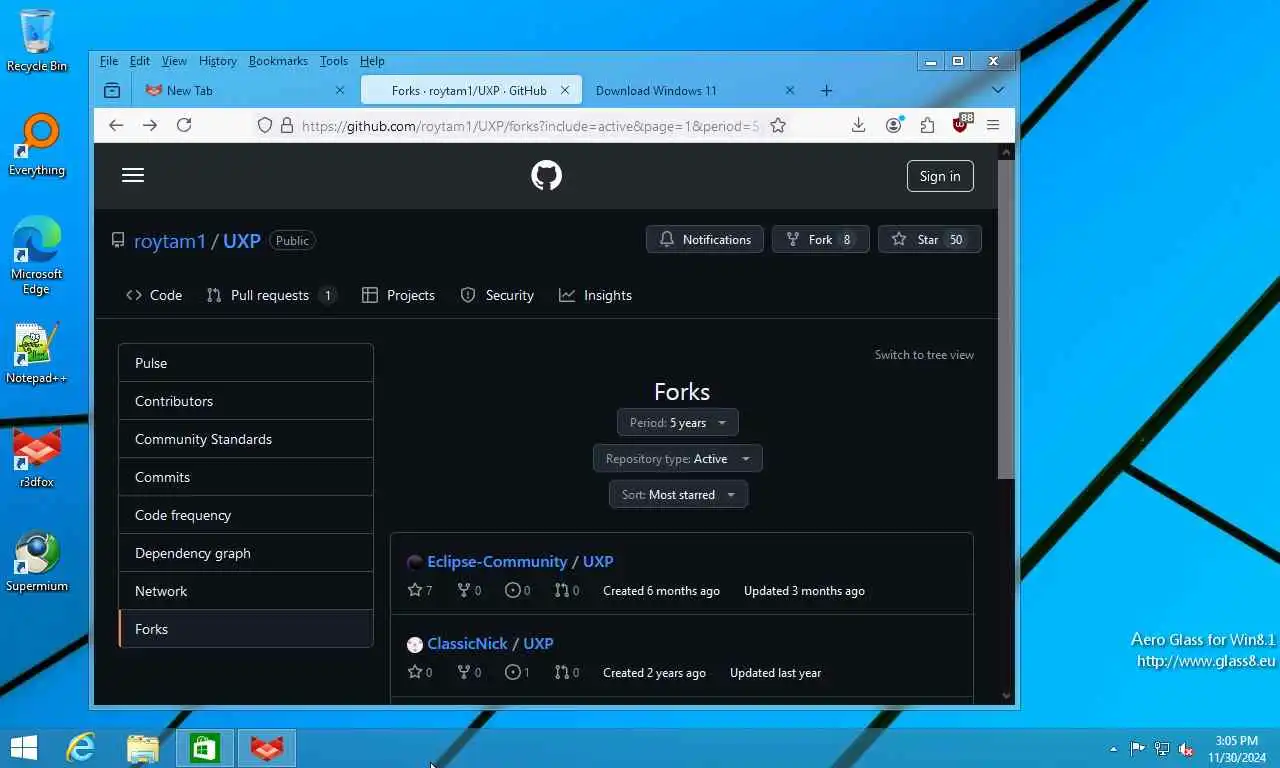Close the Forks GitHub tab

pyautogui.click(x=564, y=90)
